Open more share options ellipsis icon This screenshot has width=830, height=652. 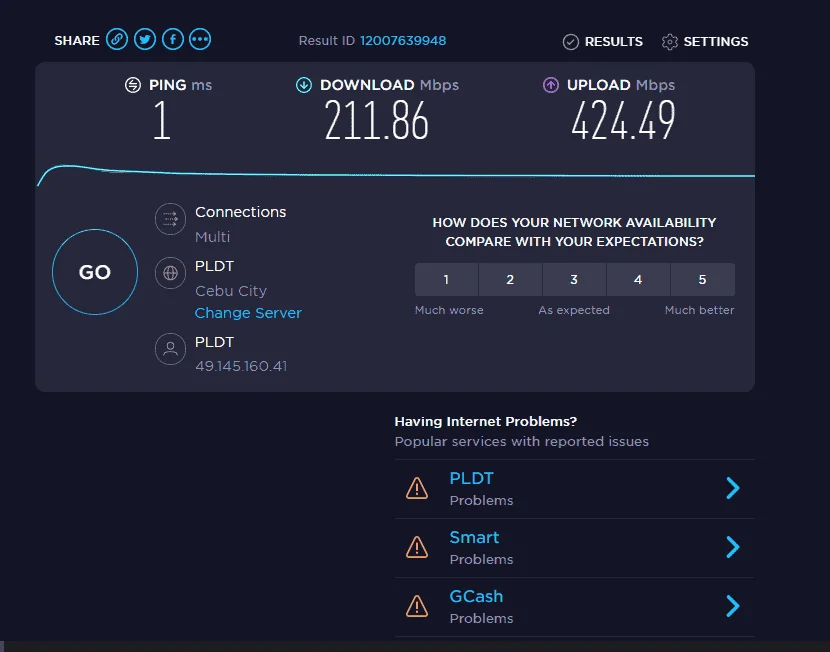click(200, 40)
